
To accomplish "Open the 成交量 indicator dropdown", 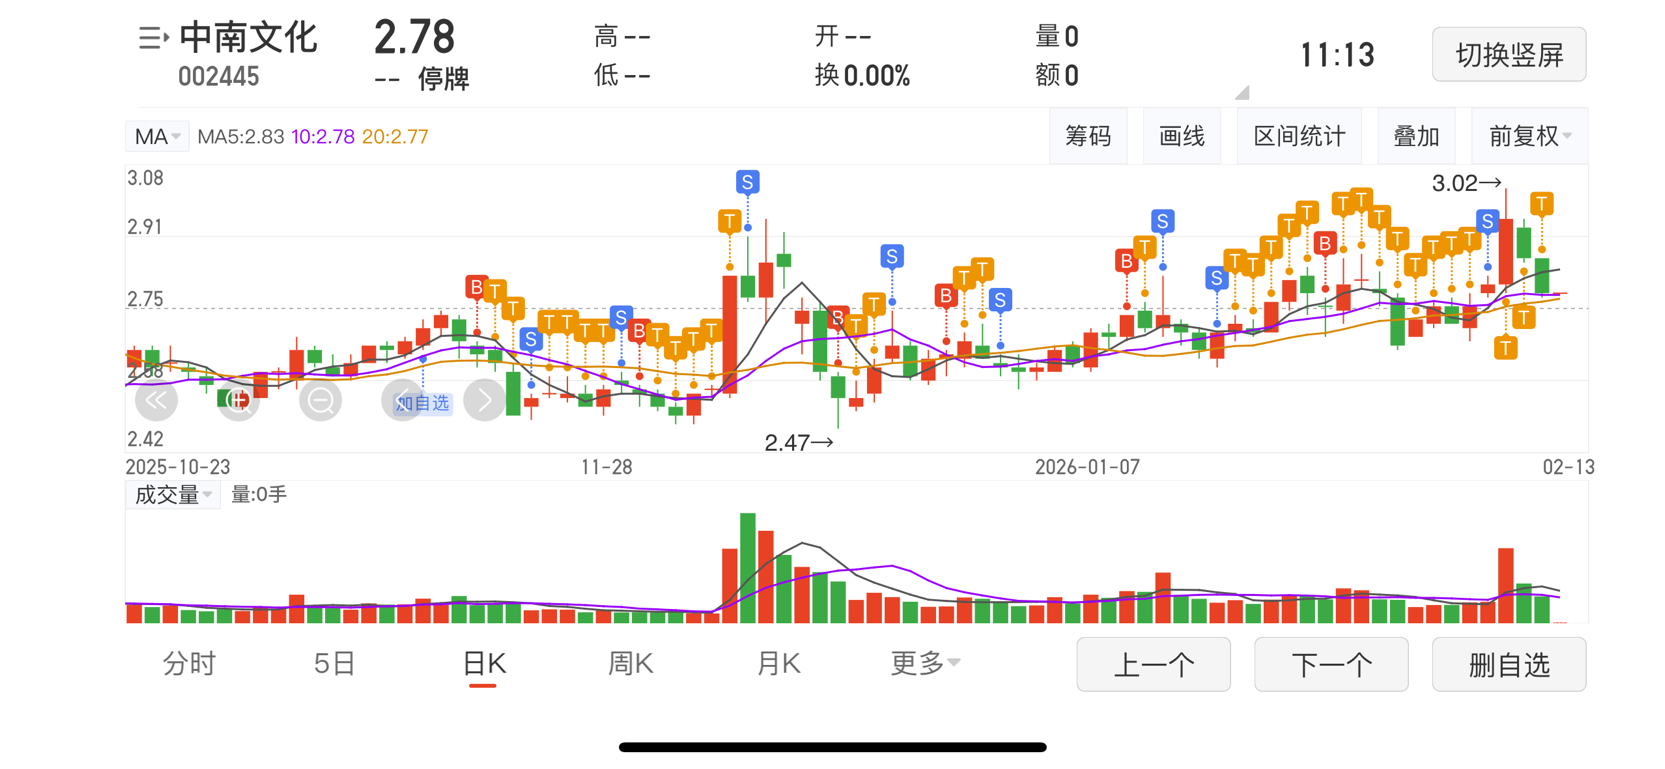I will (x=172, y=495).
